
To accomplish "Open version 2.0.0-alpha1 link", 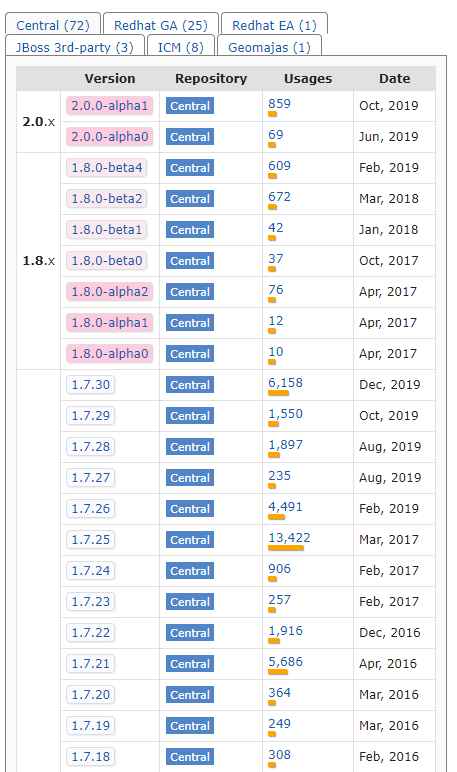I will coord(109,105).
